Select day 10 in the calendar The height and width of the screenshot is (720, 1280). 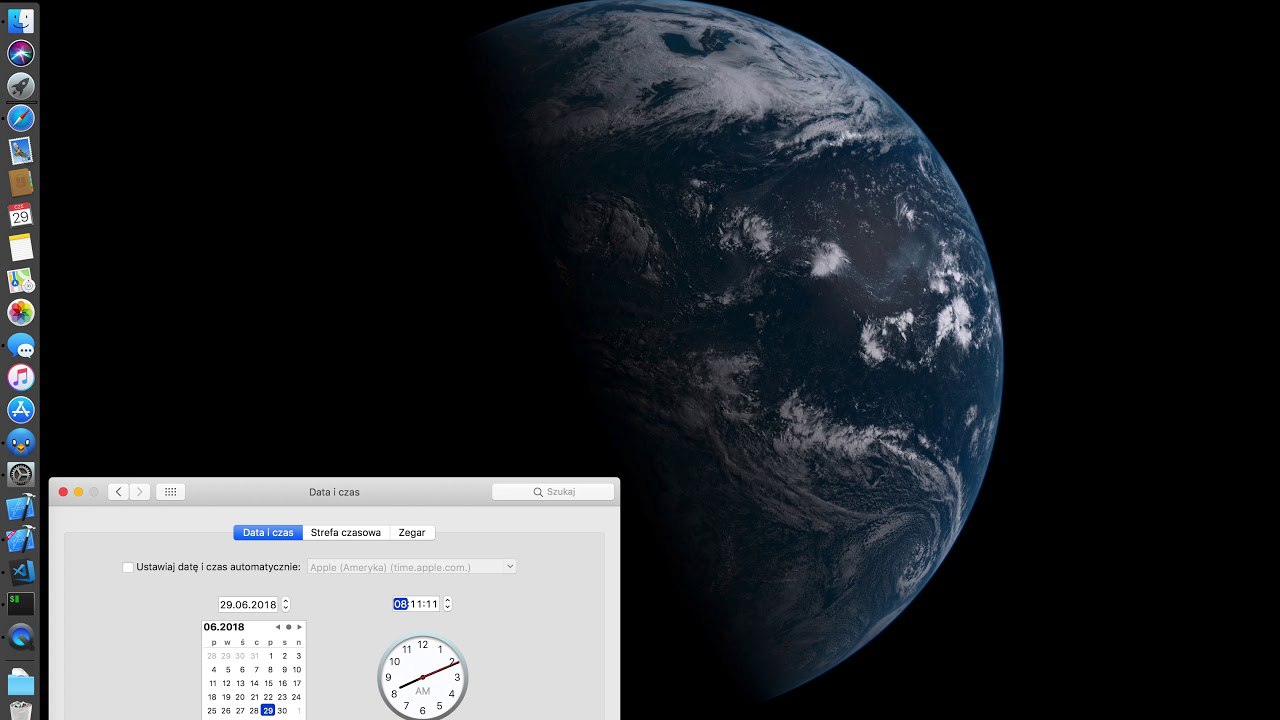(297, 670)
